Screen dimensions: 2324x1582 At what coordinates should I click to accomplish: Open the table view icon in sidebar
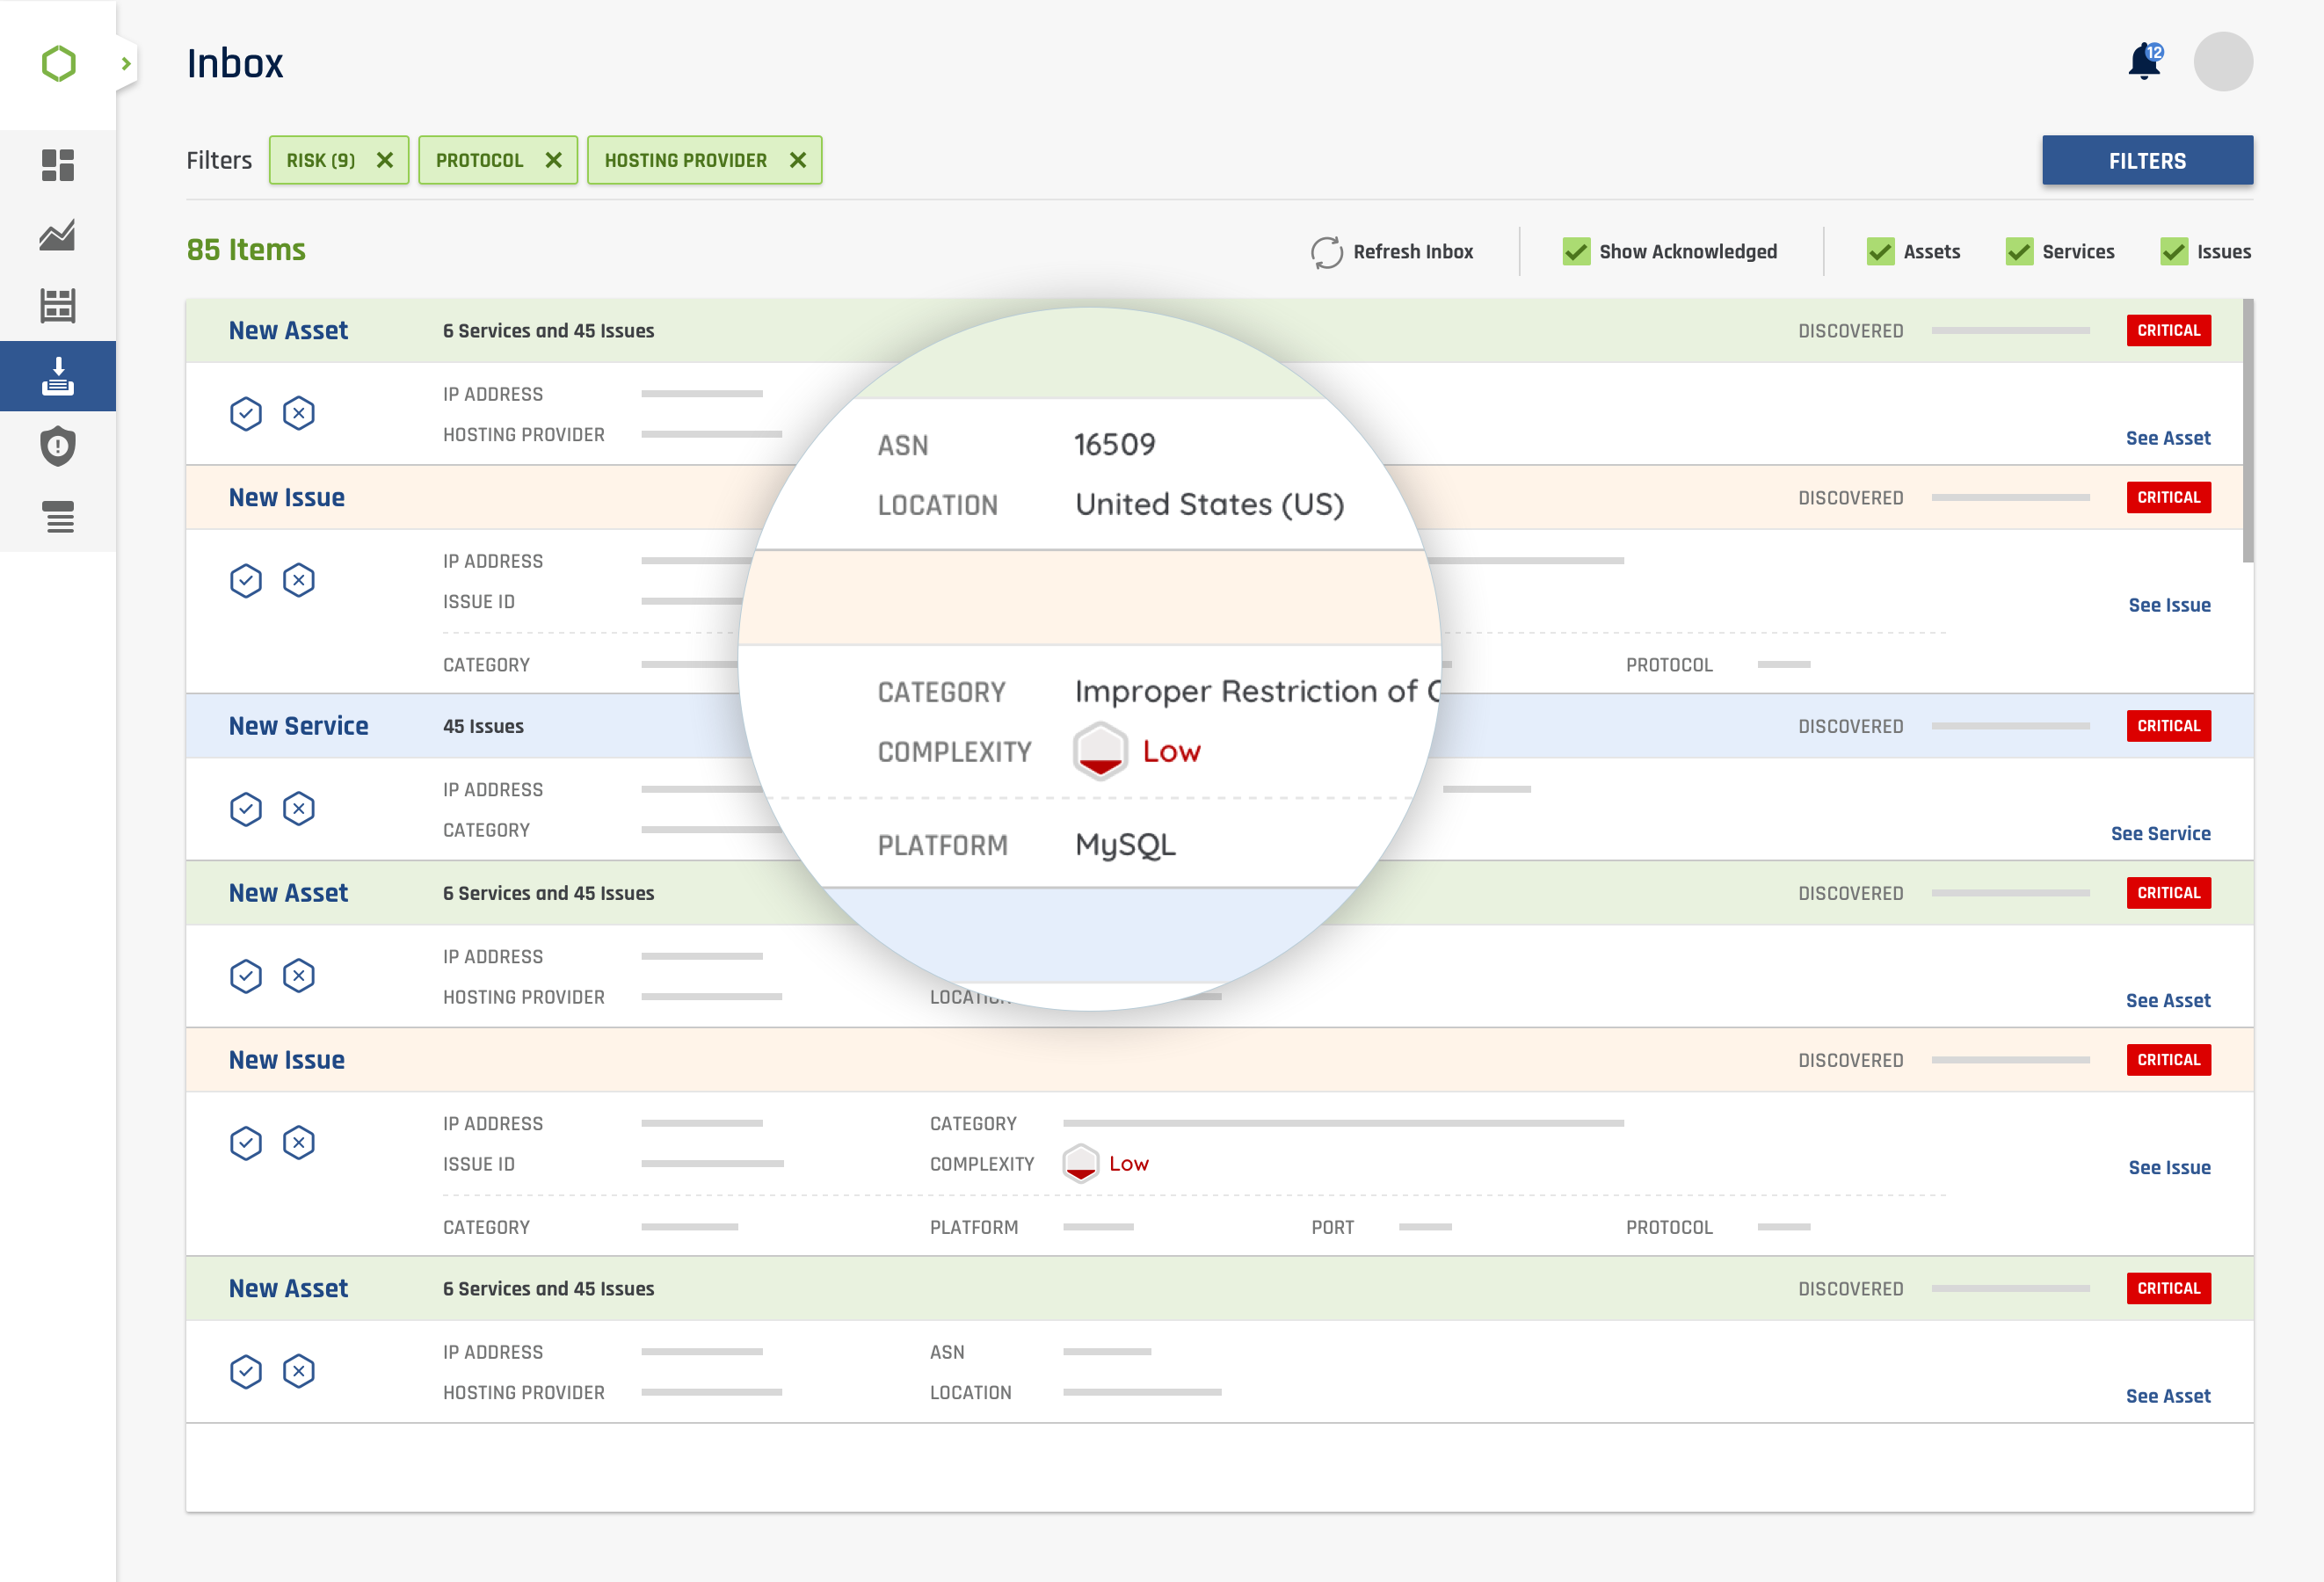click(x=58, y=306)
